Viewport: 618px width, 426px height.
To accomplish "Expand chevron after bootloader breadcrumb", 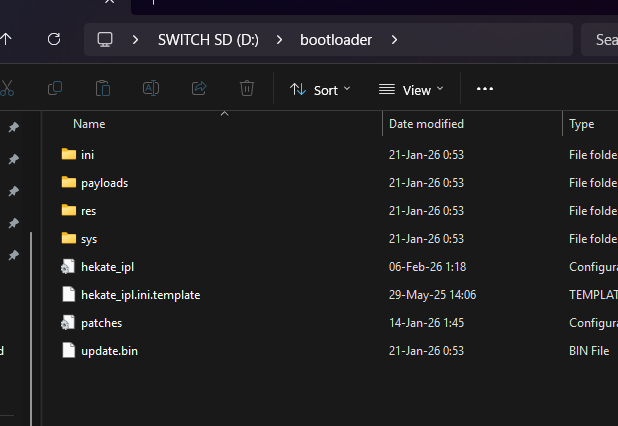I will click(394, 39).
